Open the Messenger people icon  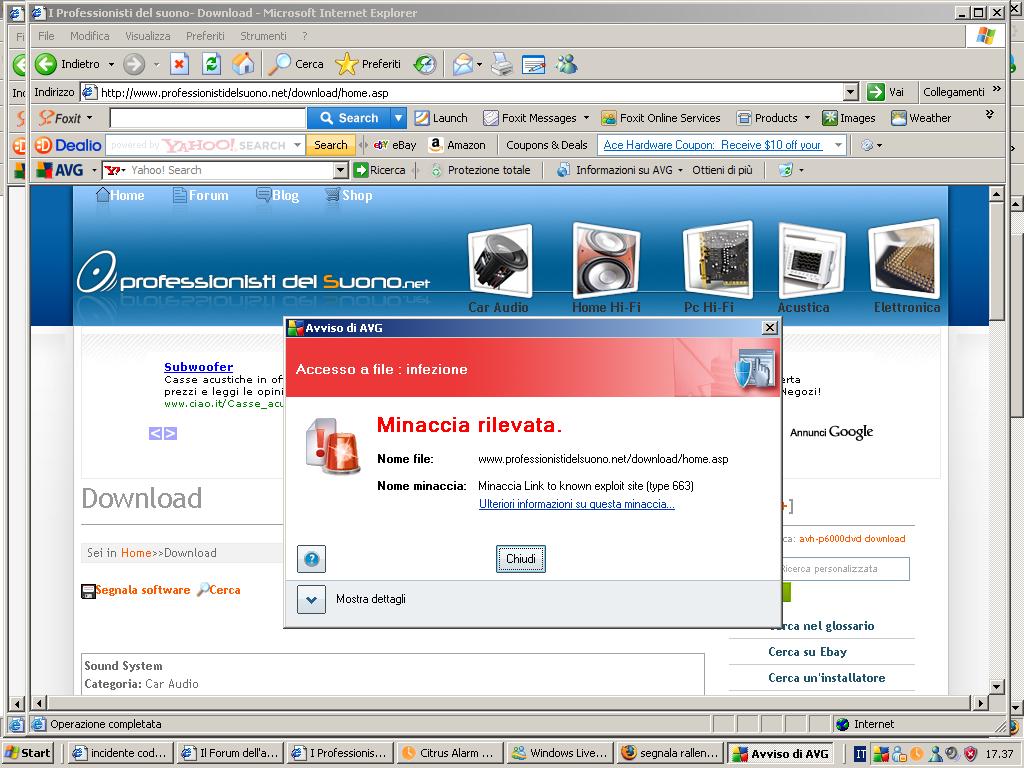[x=567, y=64]
